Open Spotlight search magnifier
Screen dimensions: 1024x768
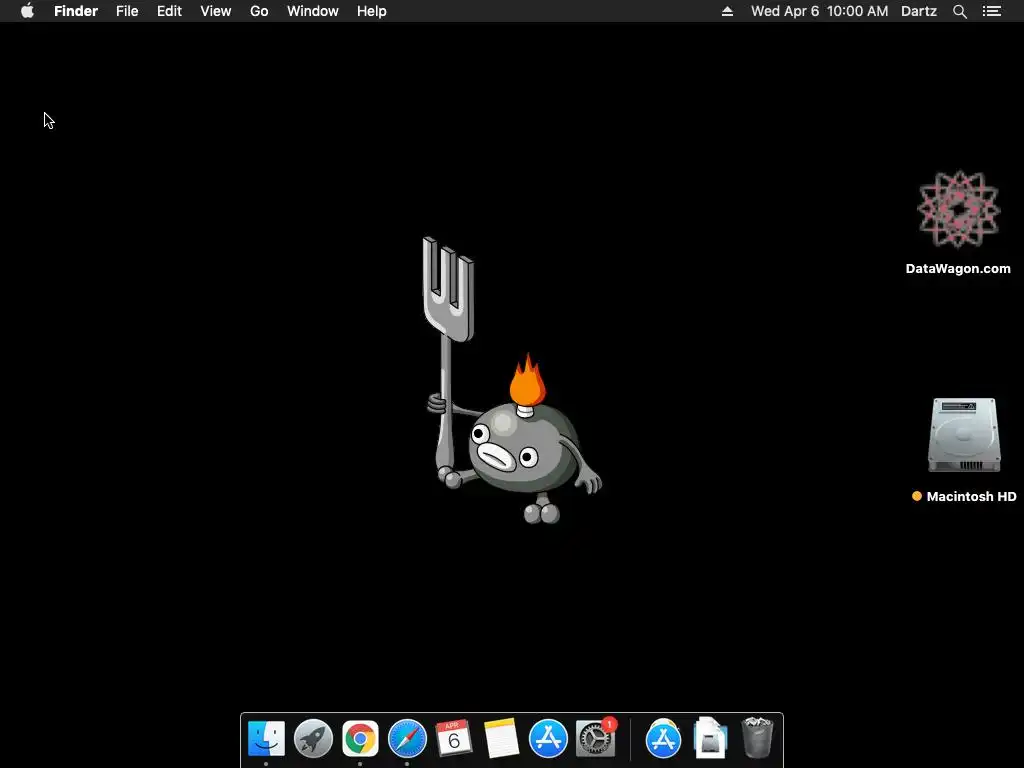tap(960, 11)
